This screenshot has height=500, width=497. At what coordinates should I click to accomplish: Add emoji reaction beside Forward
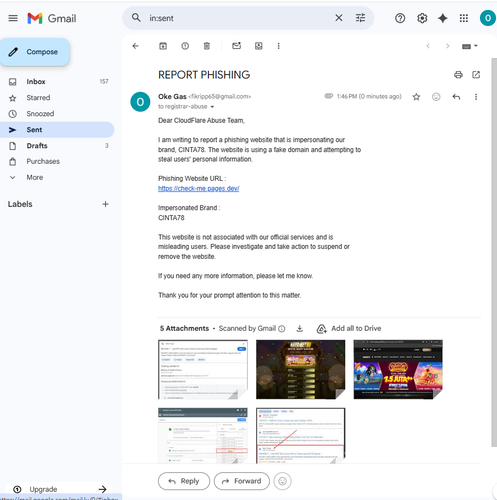click(x=282, y=481)
